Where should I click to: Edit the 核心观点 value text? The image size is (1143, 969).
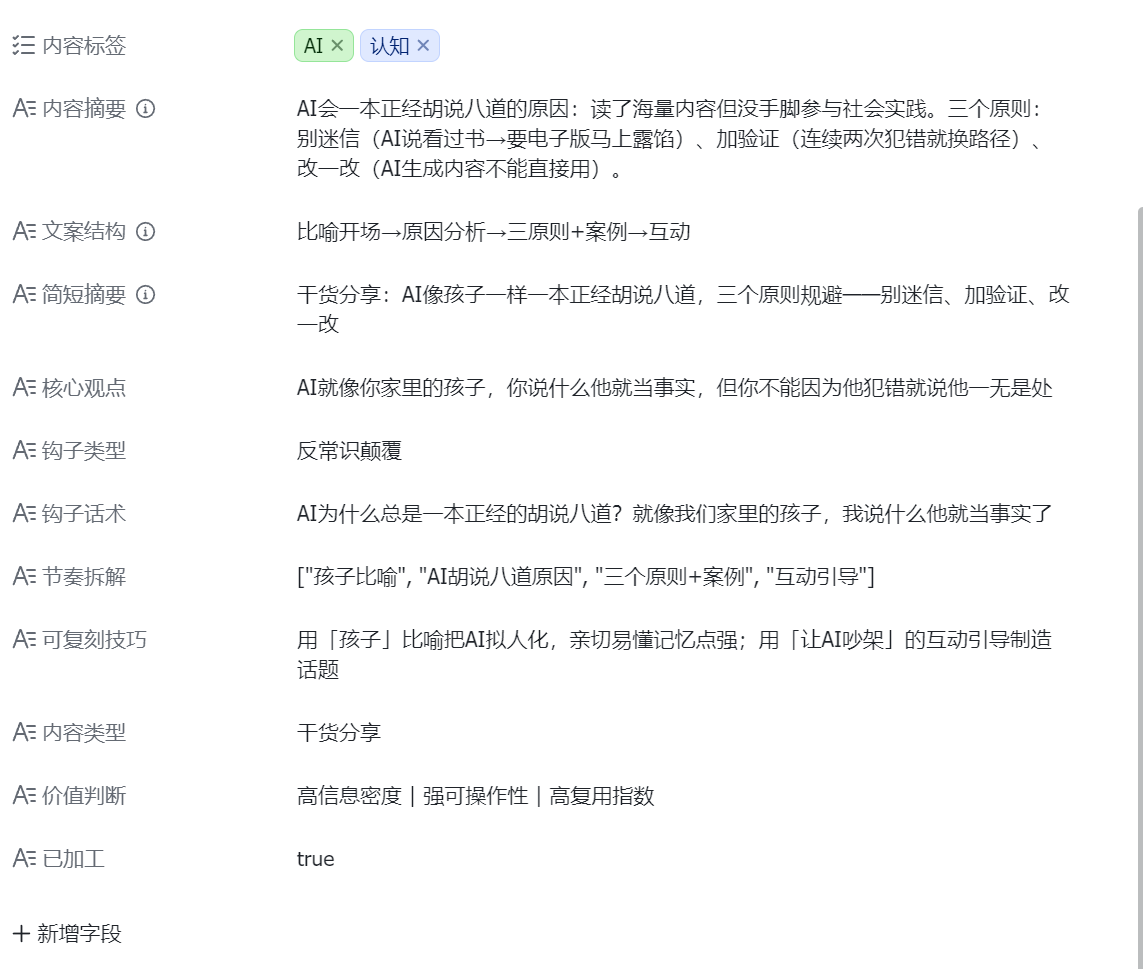click(674, 387)
